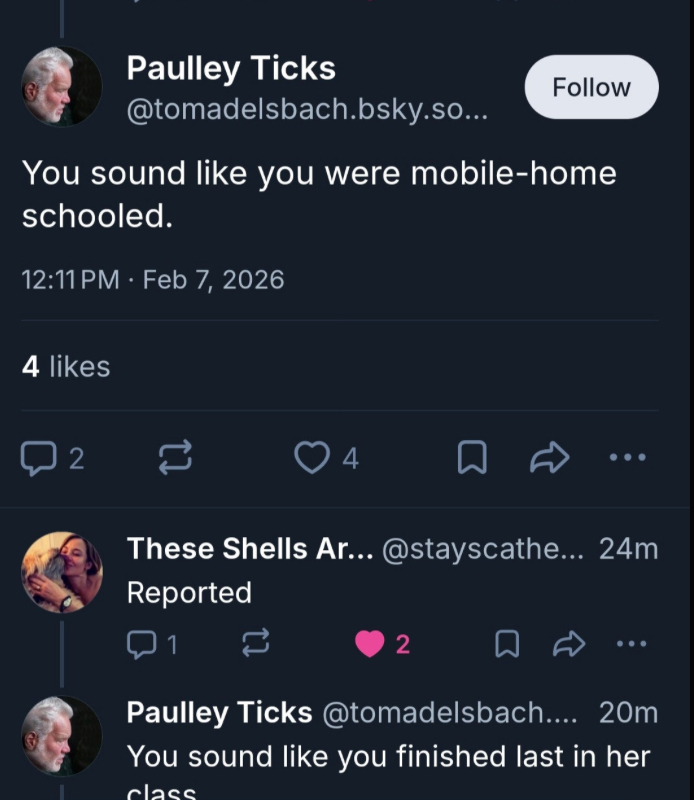Bookmark the "Reported" reply

508,645
